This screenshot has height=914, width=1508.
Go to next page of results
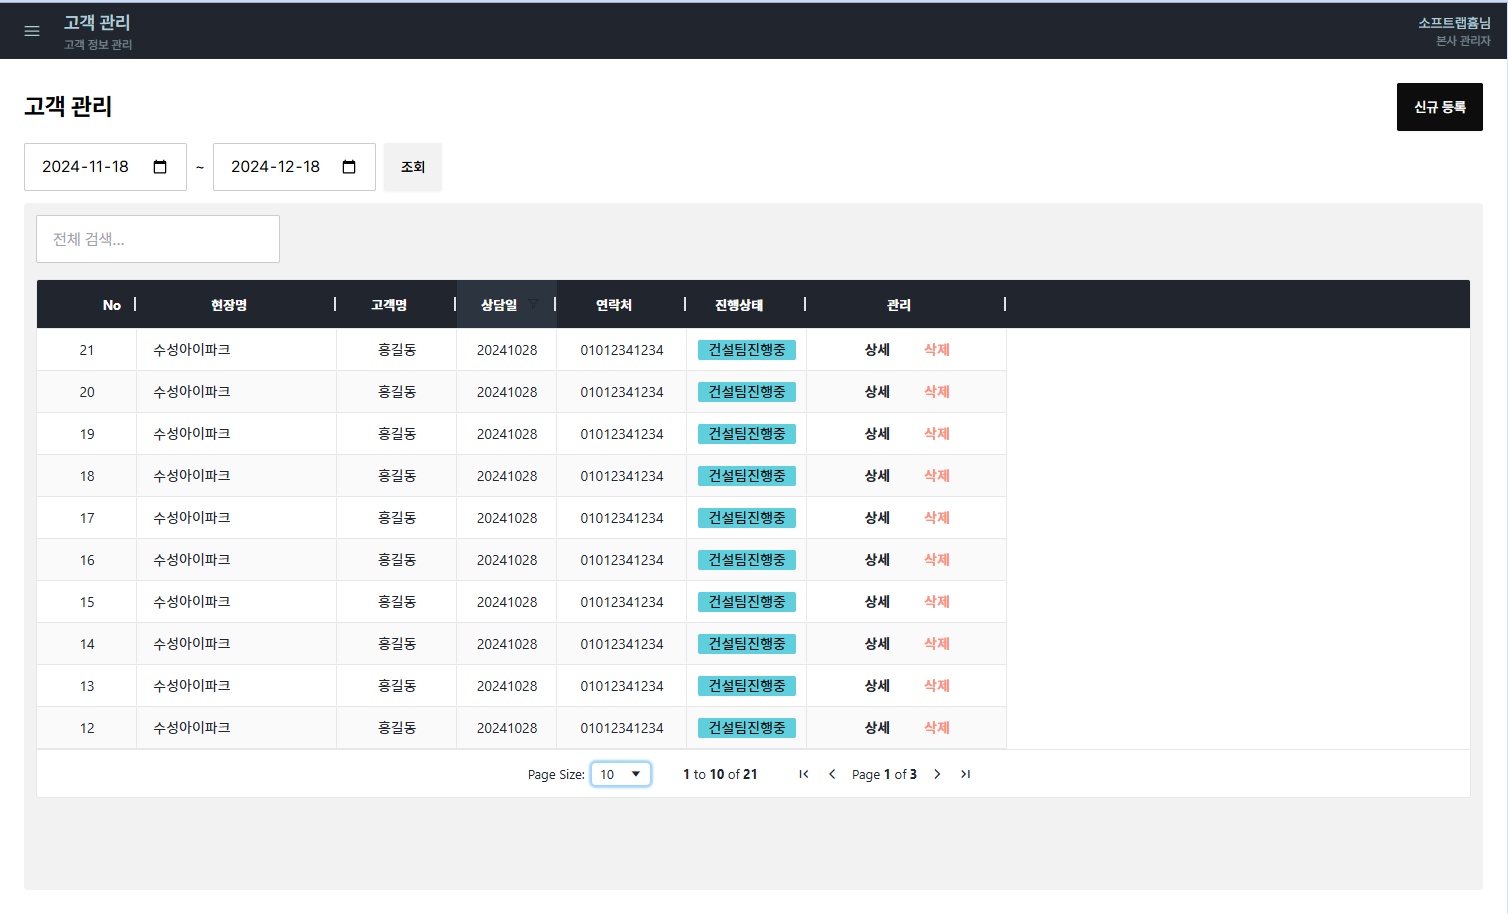tap(937, 774)
